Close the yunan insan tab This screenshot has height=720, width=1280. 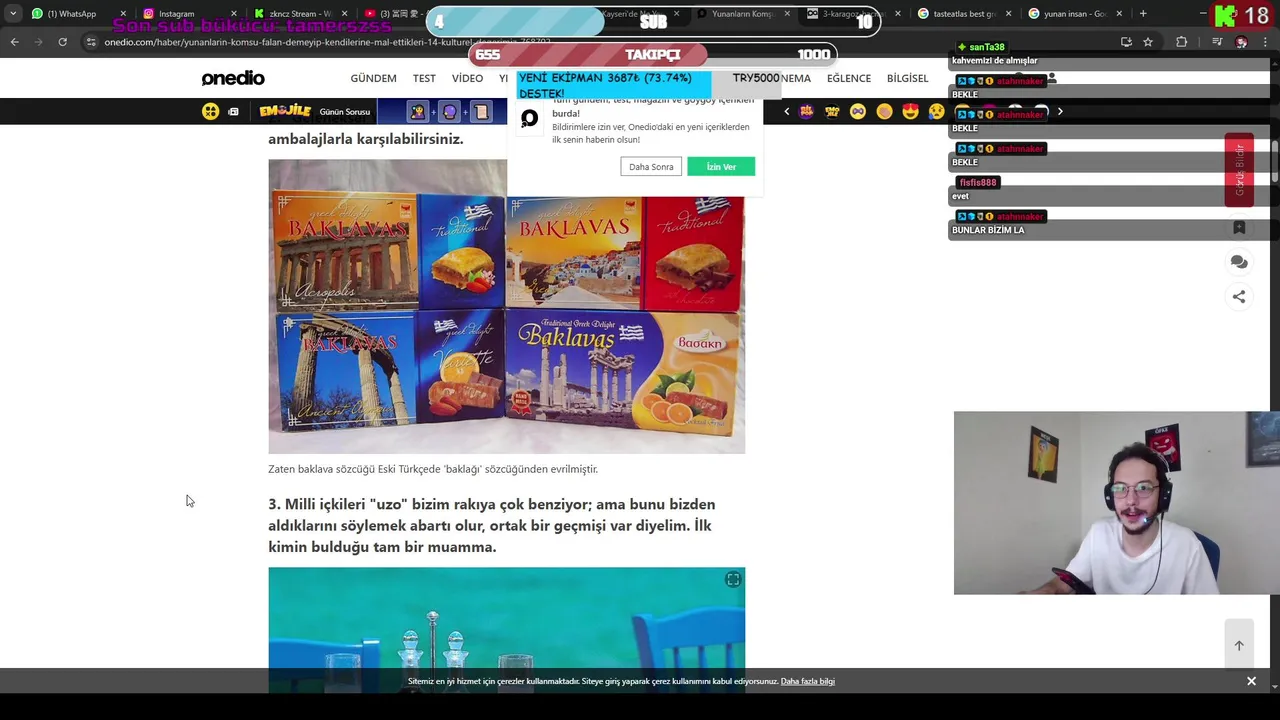tap(1119, 14)
